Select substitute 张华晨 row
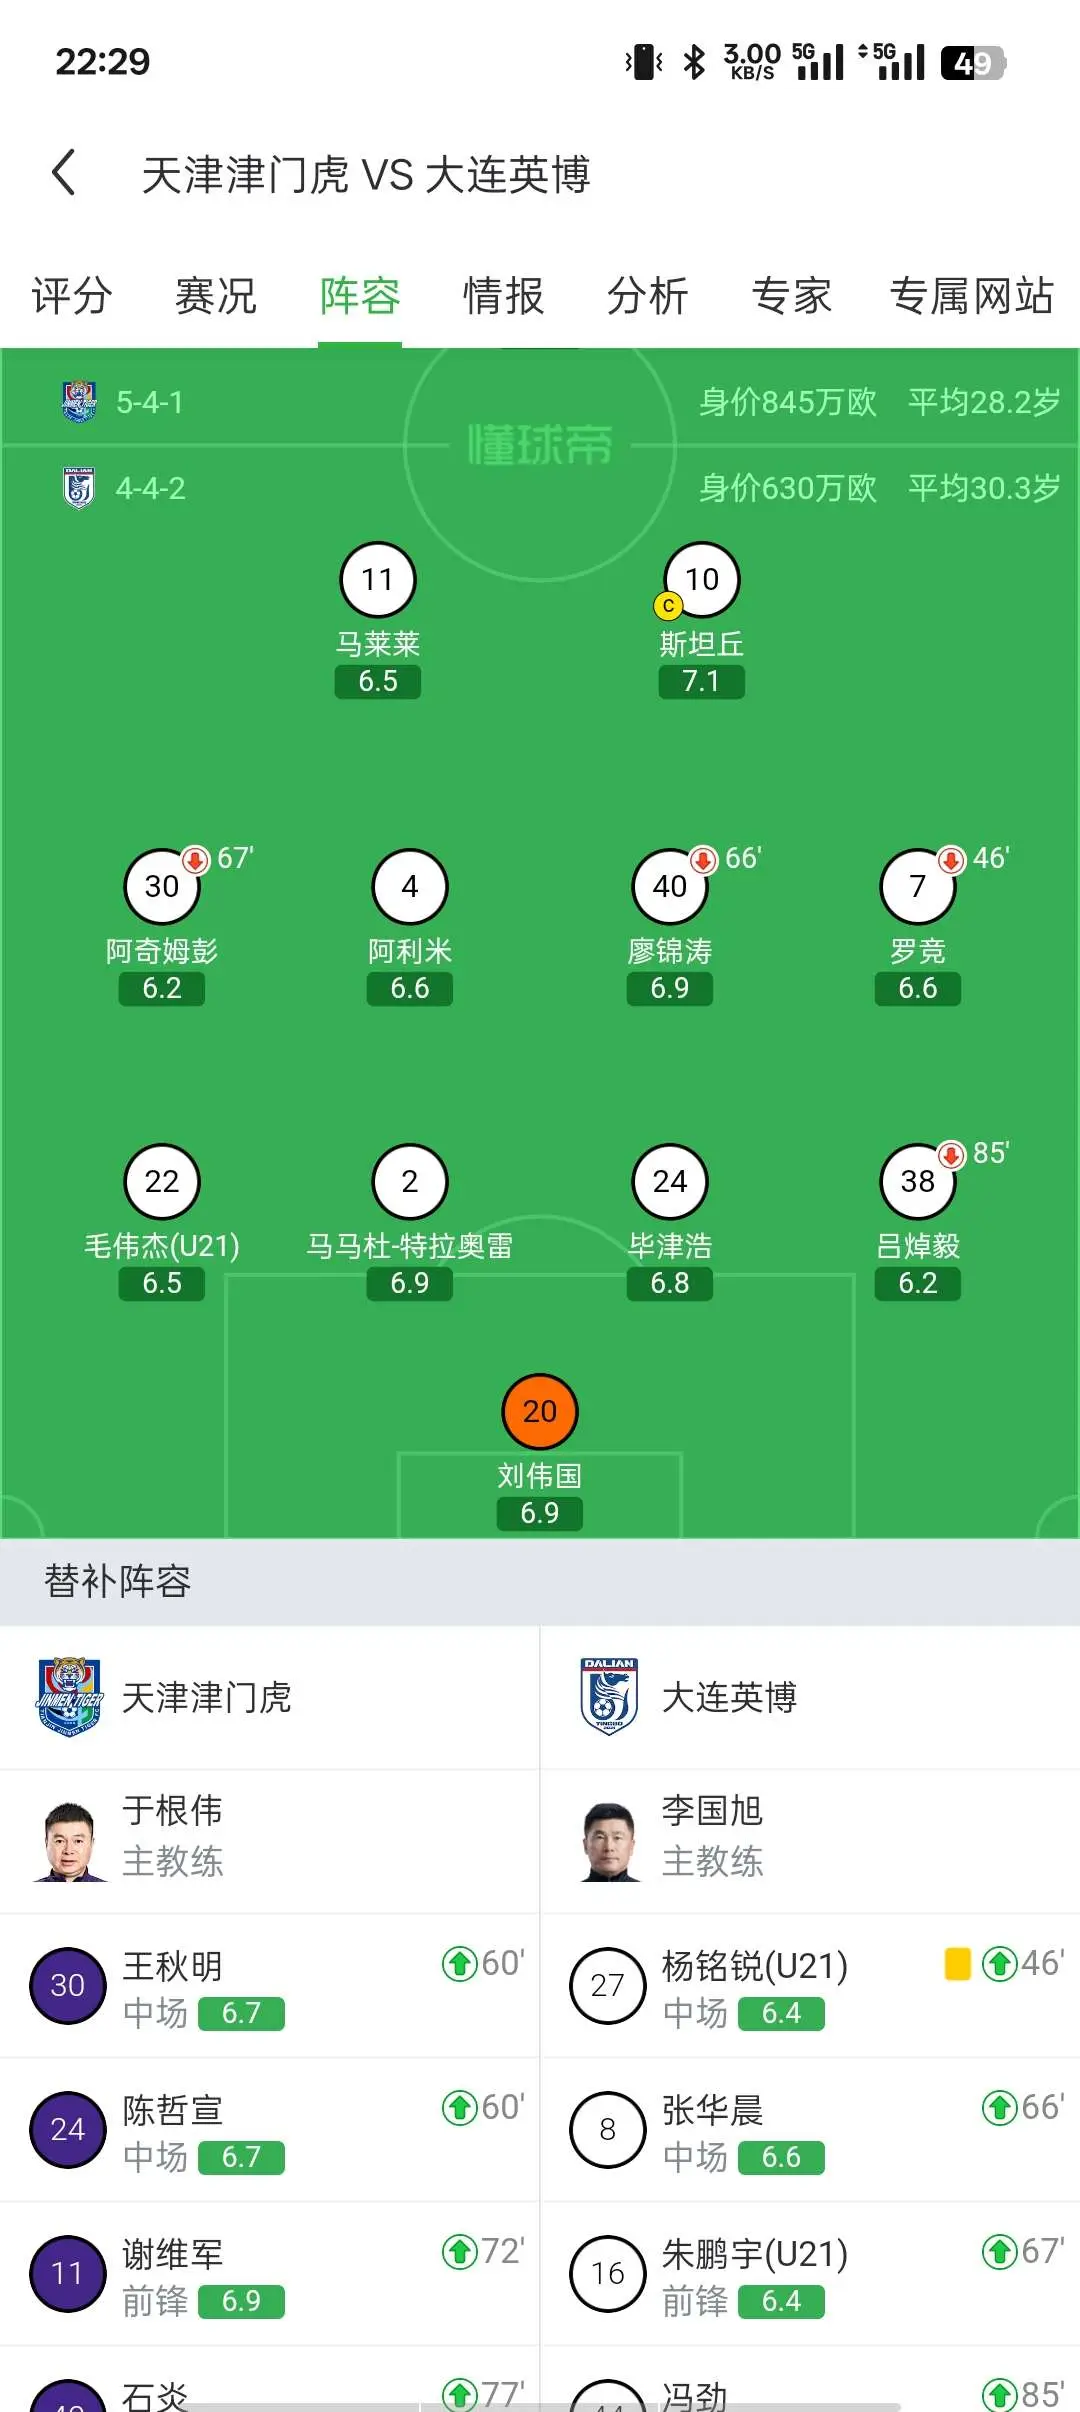This screenshot has width=1080, height=2412. [810, 2129]
